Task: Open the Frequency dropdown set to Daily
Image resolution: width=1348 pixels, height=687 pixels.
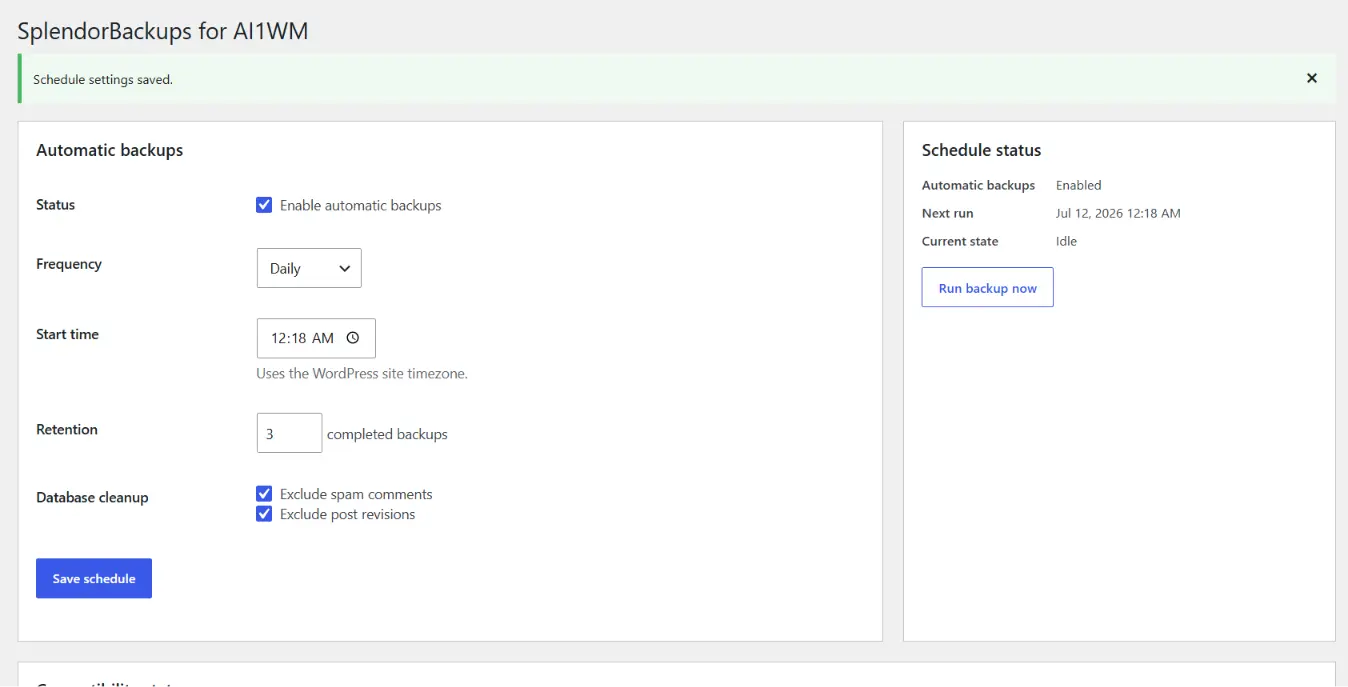Action: tap(309, 268)
